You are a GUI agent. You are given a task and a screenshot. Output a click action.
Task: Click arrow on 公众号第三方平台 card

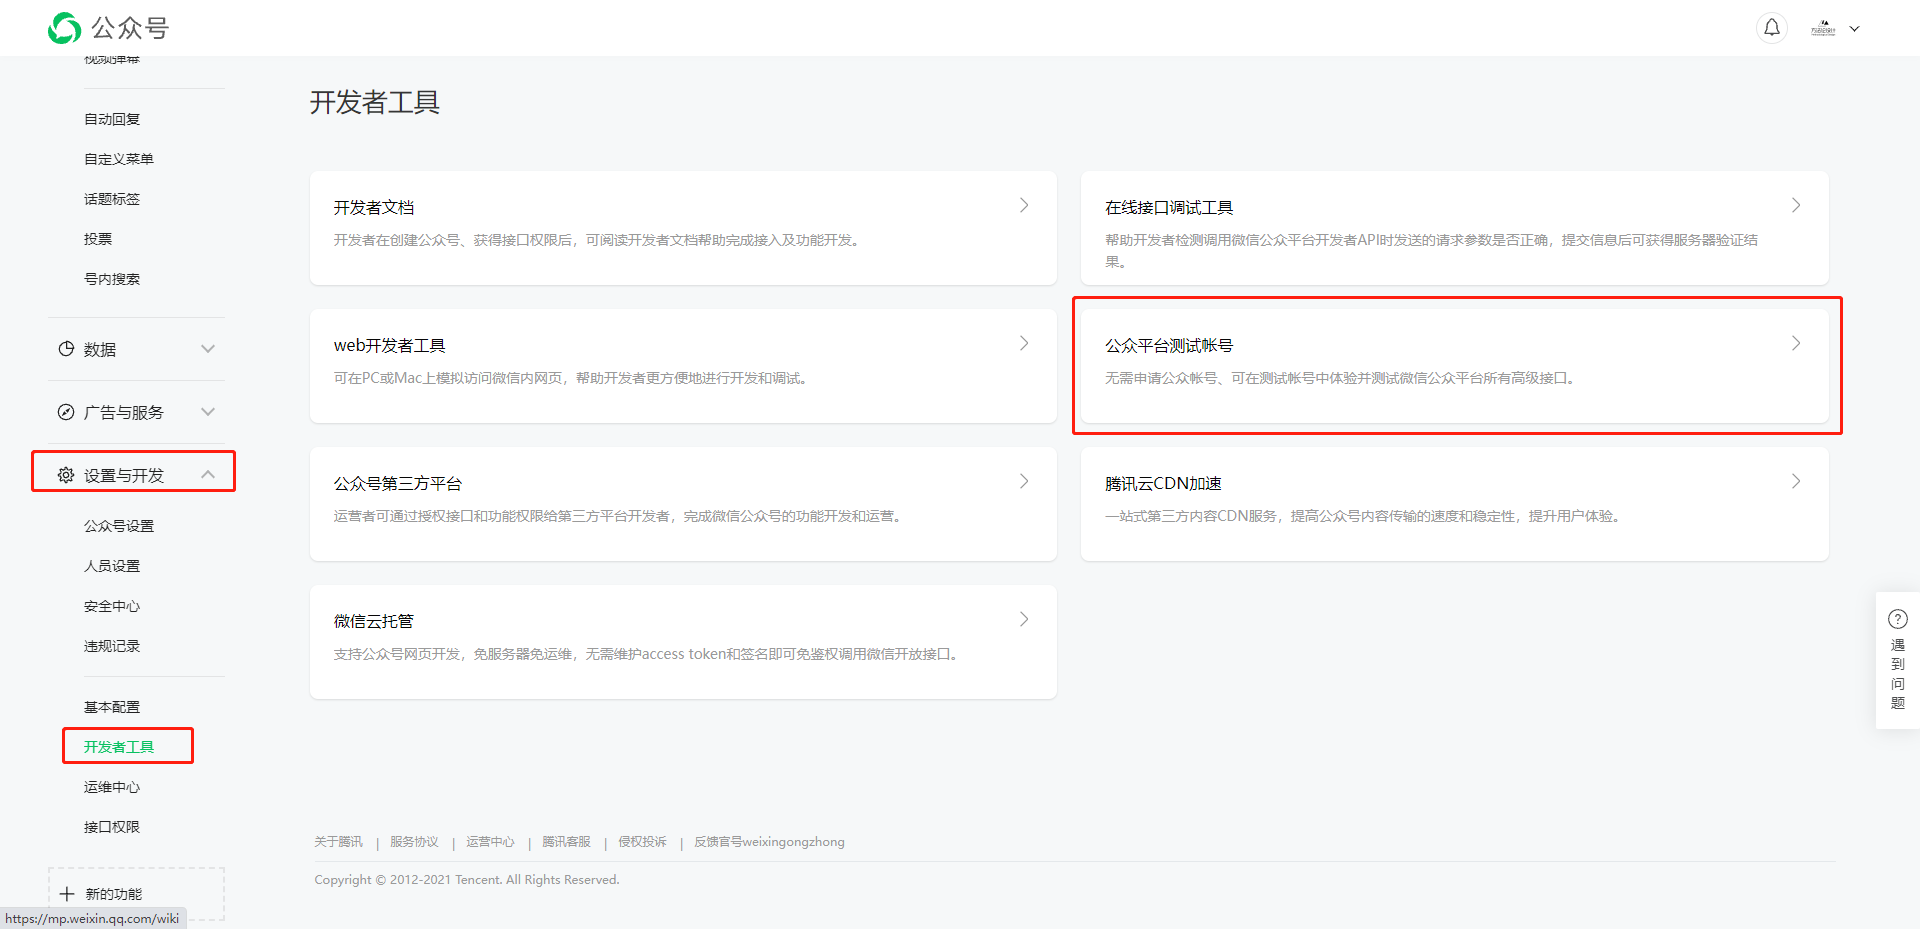point(1024,481)
